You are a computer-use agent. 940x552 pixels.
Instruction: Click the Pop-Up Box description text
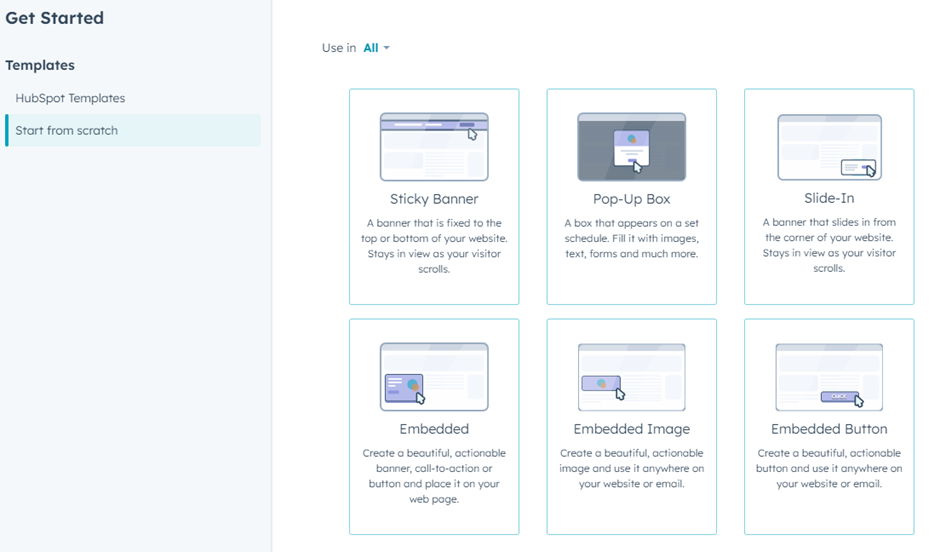pos(631,238)
